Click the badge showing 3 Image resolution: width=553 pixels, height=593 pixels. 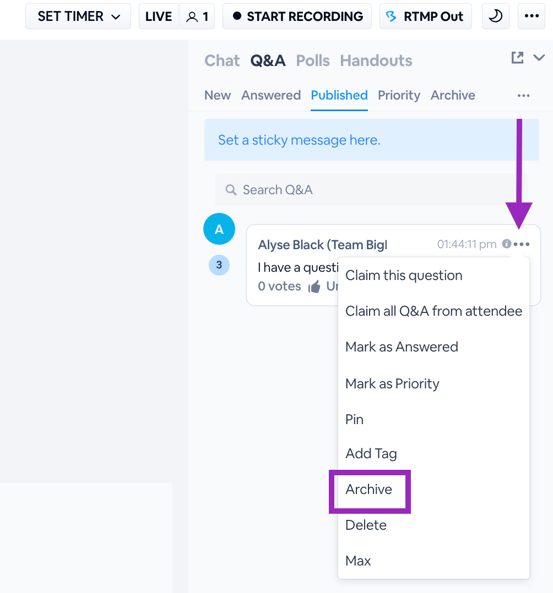pos(219,265)
